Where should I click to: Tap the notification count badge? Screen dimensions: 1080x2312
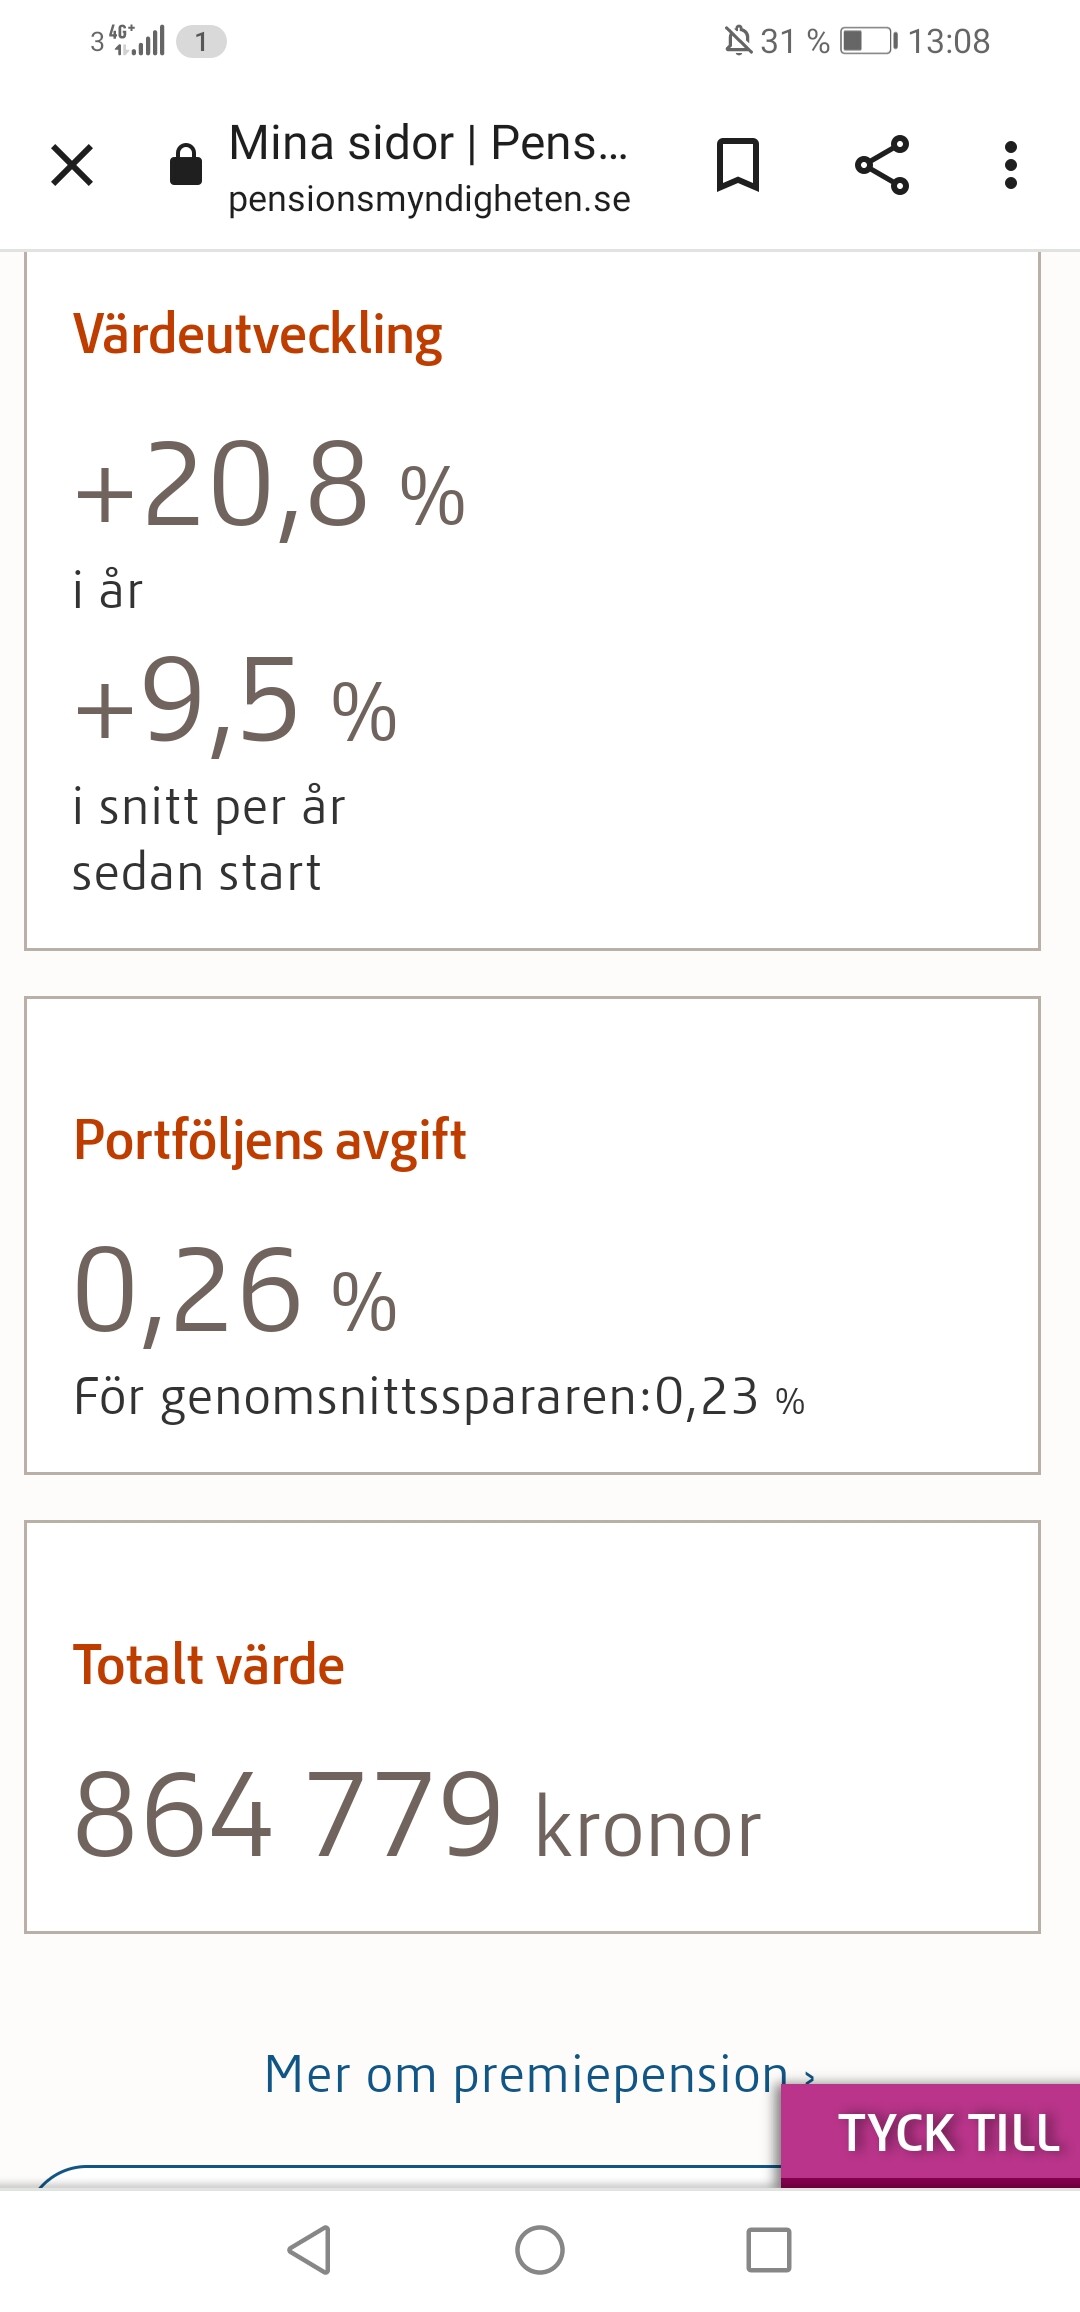click(201, 41)
